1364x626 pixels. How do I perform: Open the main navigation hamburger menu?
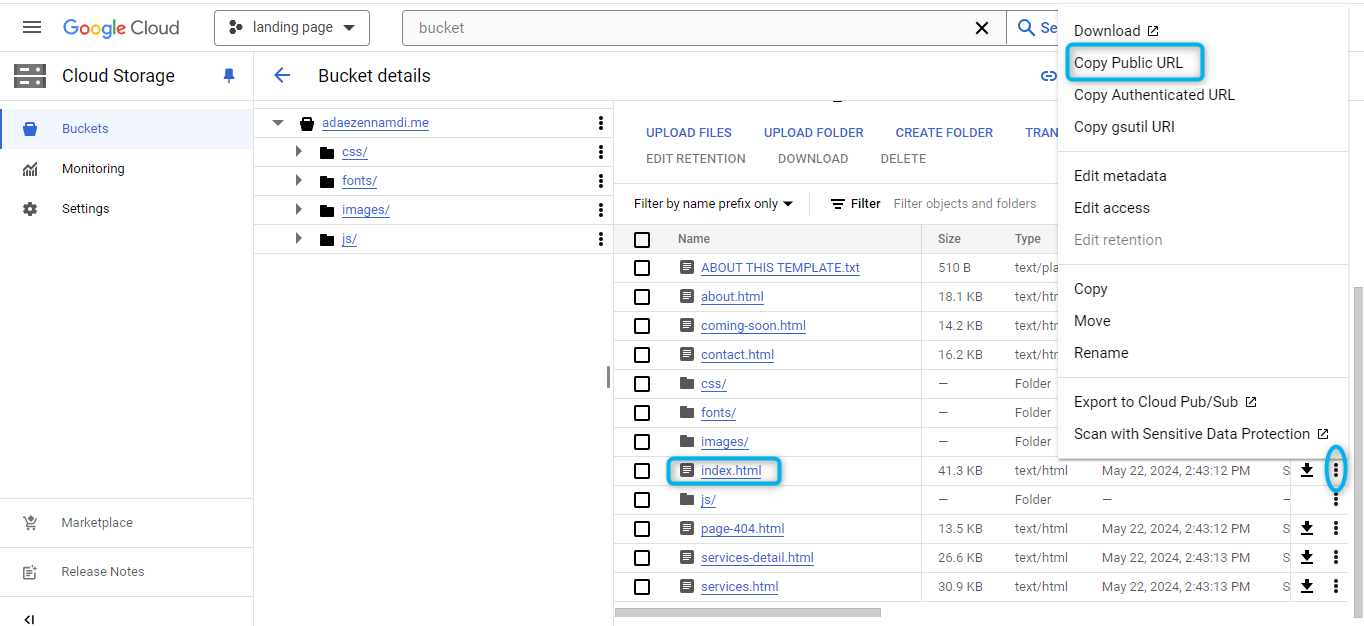coord(32,28)
